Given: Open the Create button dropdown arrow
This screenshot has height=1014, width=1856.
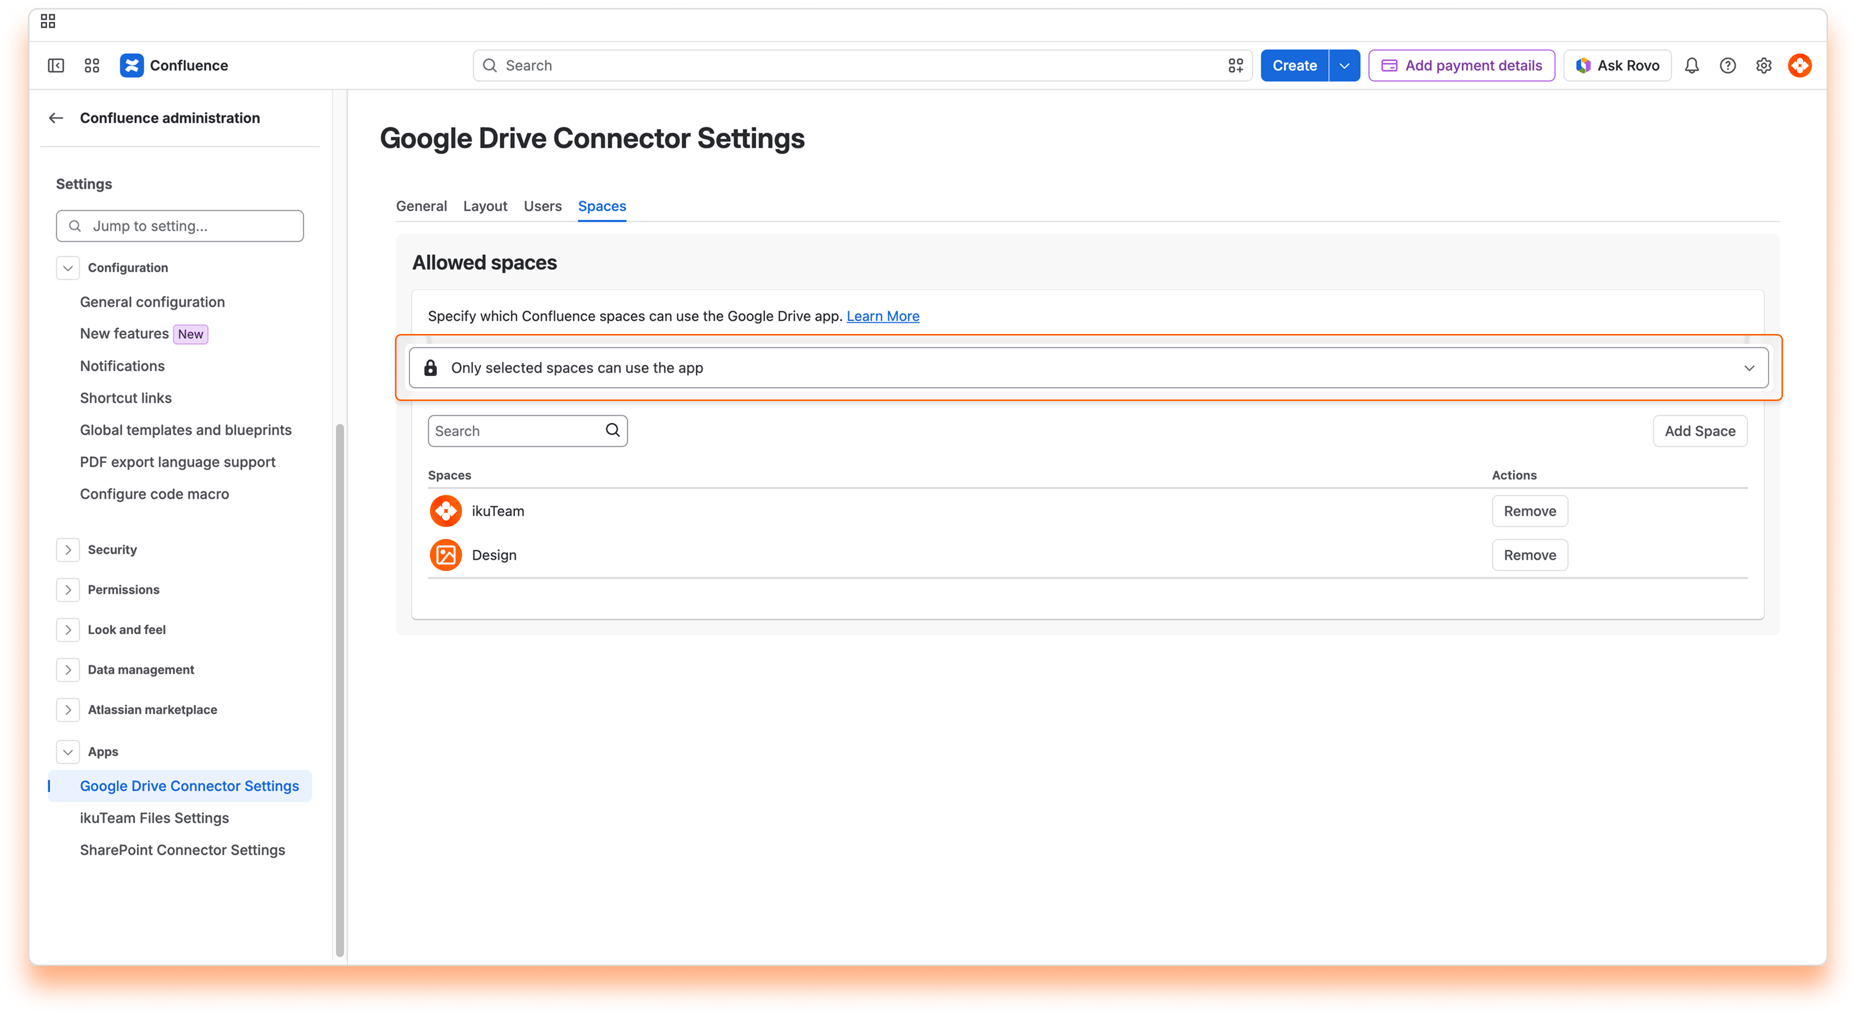Looking at the screenshot, I should [x=1344, y=65].
